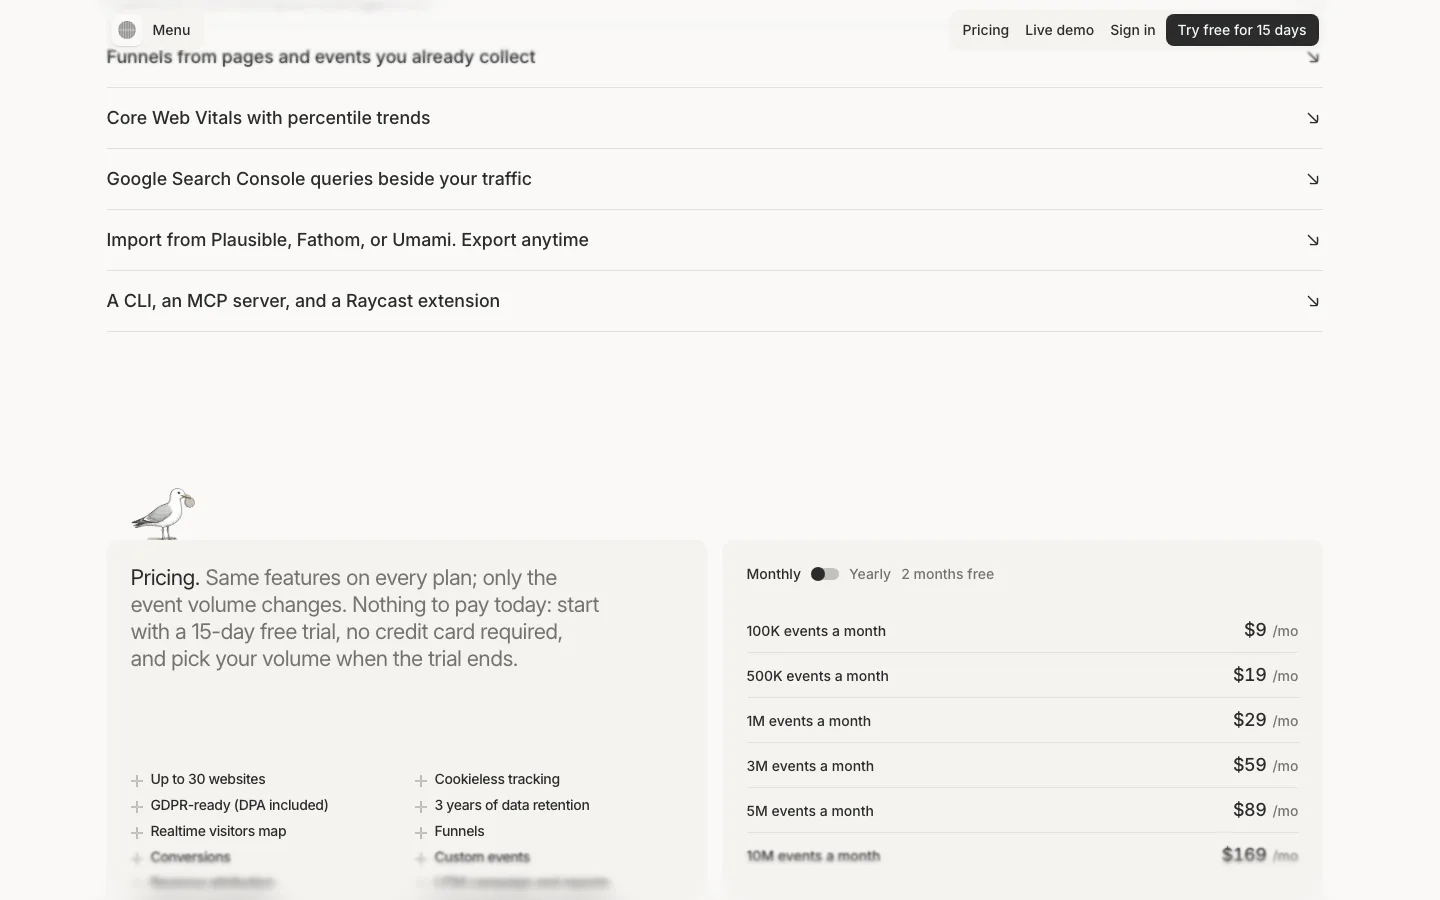
Task: Click the GDPR-ready (DPA included) feature text
Action: (x=239, y=805)
